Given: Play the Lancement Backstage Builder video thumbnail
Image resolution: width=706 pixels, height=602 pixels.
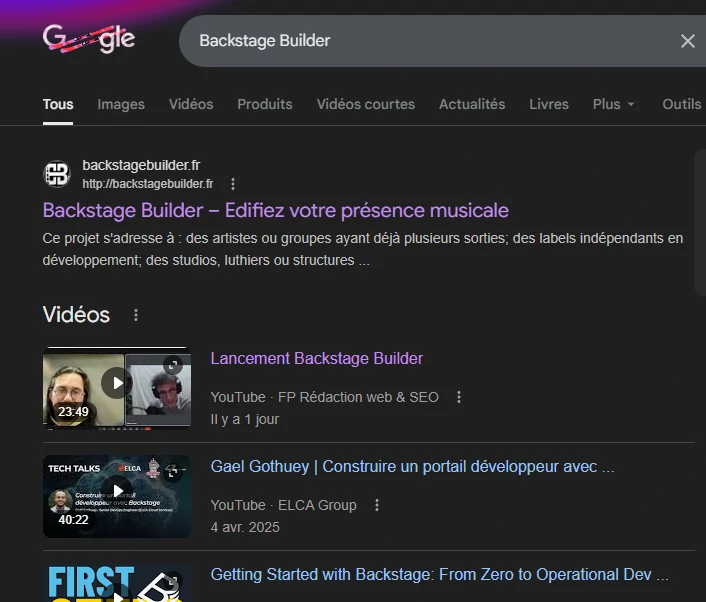Looking at the screenshot, I should pos(116,383).
